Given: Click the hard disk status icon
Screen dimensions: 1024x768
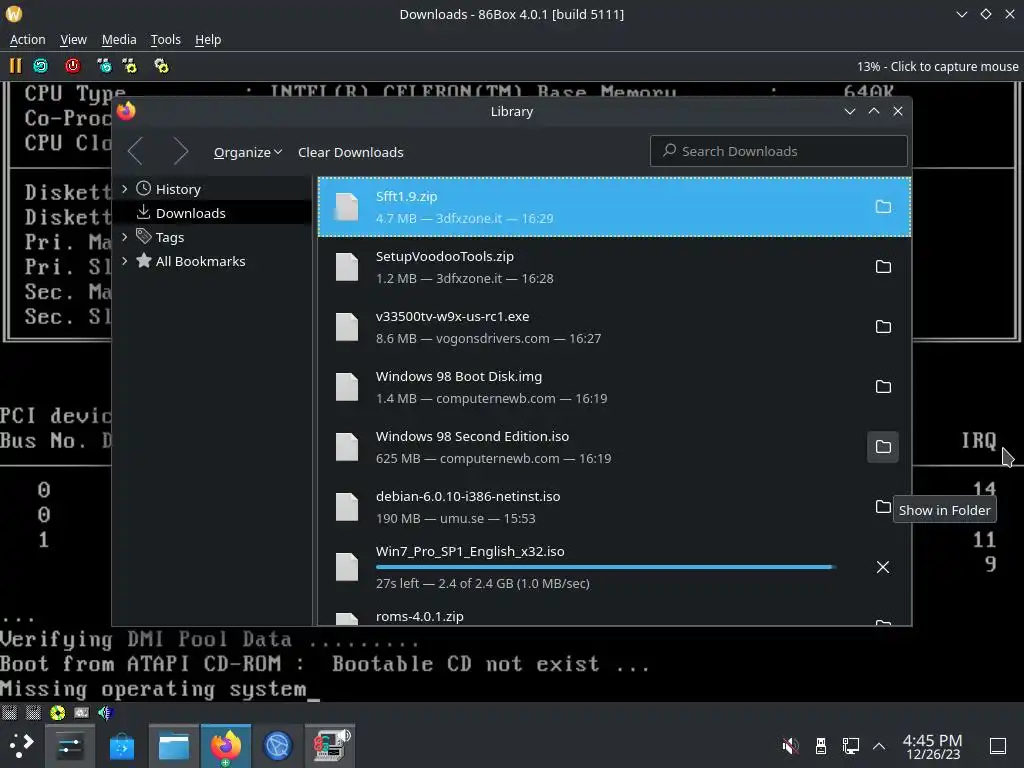Looking at the screenshot, I should pyautogui.click(x=82, y=712).
